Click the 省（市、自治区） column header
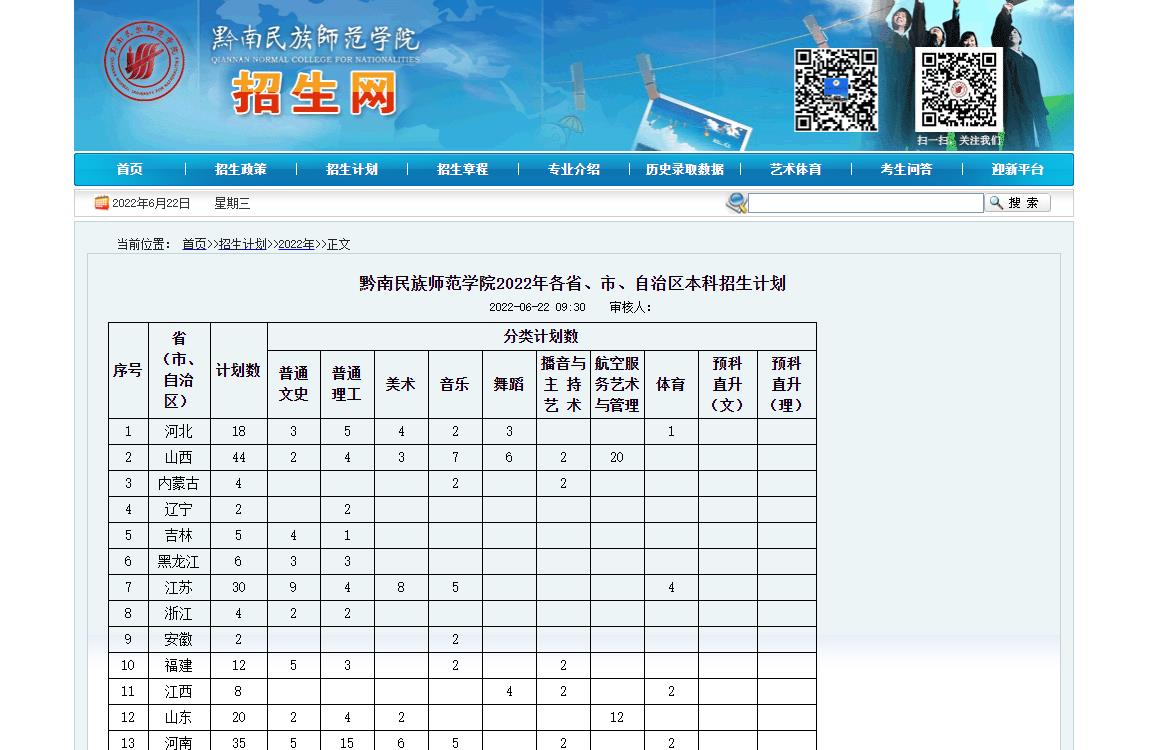The height and width of the screenshot is (750, 1150). [x=179, y=370]
